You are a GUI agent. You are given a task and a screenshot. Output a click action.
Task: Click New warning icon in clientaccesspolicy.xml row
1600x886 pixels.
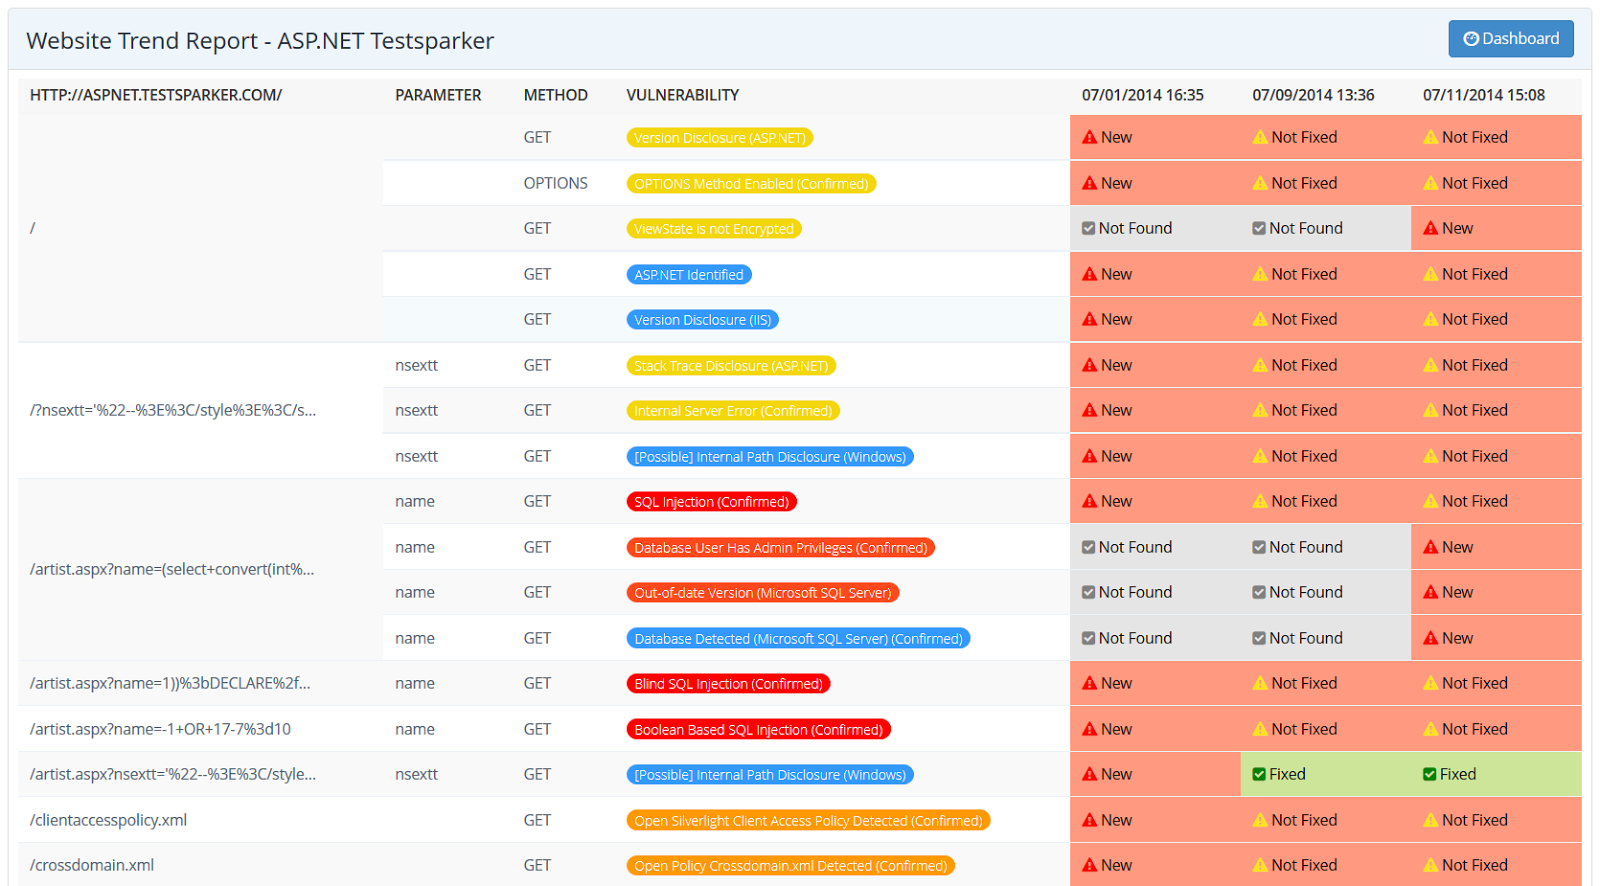1090,820
